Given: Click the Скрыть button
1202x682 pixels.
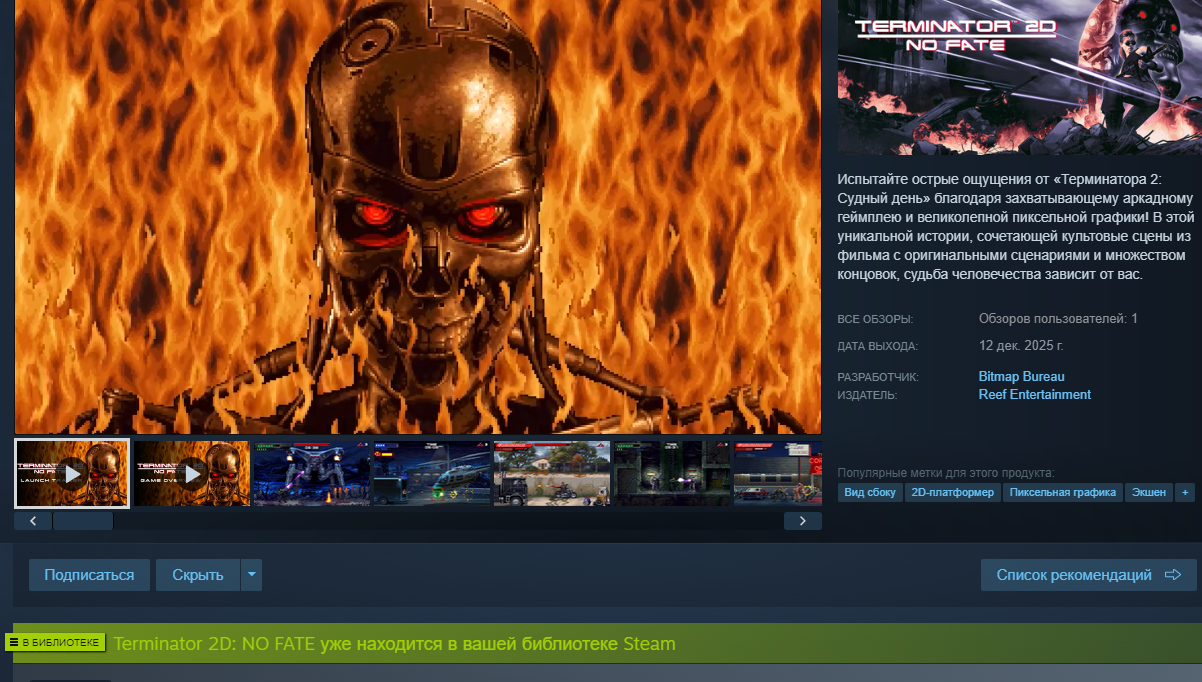Looking at the screenshot, I should pyautogui.click(x=197, y=575).
